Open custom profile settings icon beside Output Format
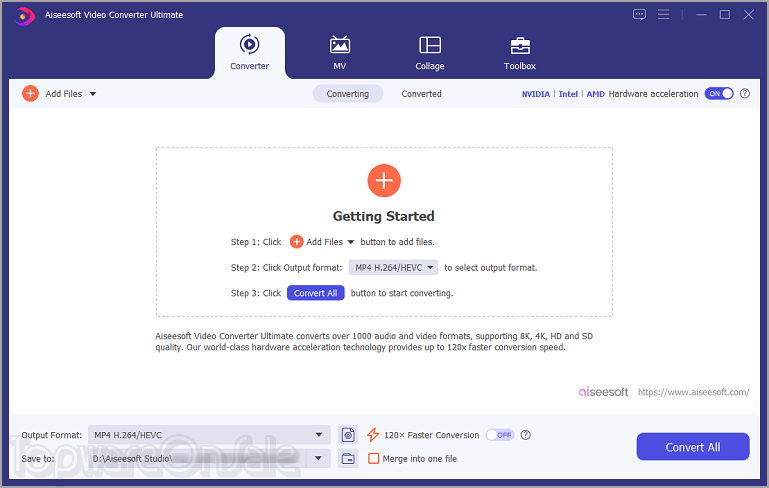 (348, 435)
